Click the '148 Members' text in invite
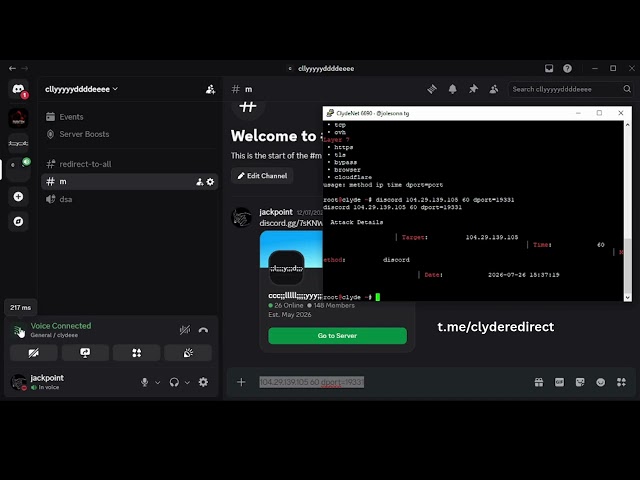The width and height of the screenshot is (640, 480). 334,305
